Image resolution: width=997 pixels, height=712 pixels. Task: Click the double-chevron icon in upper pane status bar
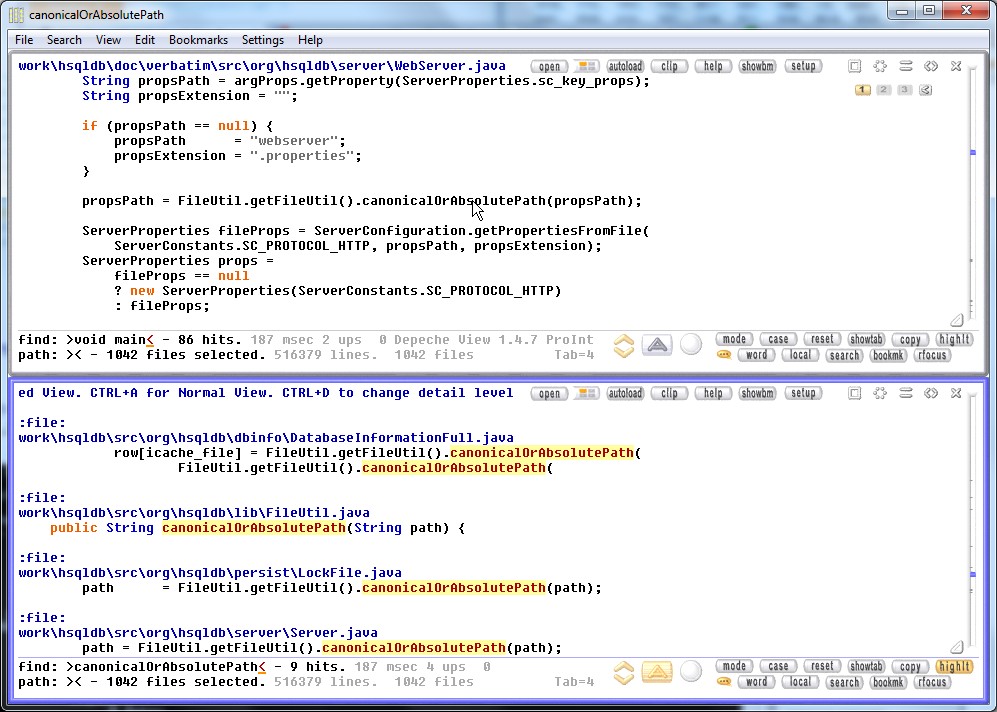623,346
